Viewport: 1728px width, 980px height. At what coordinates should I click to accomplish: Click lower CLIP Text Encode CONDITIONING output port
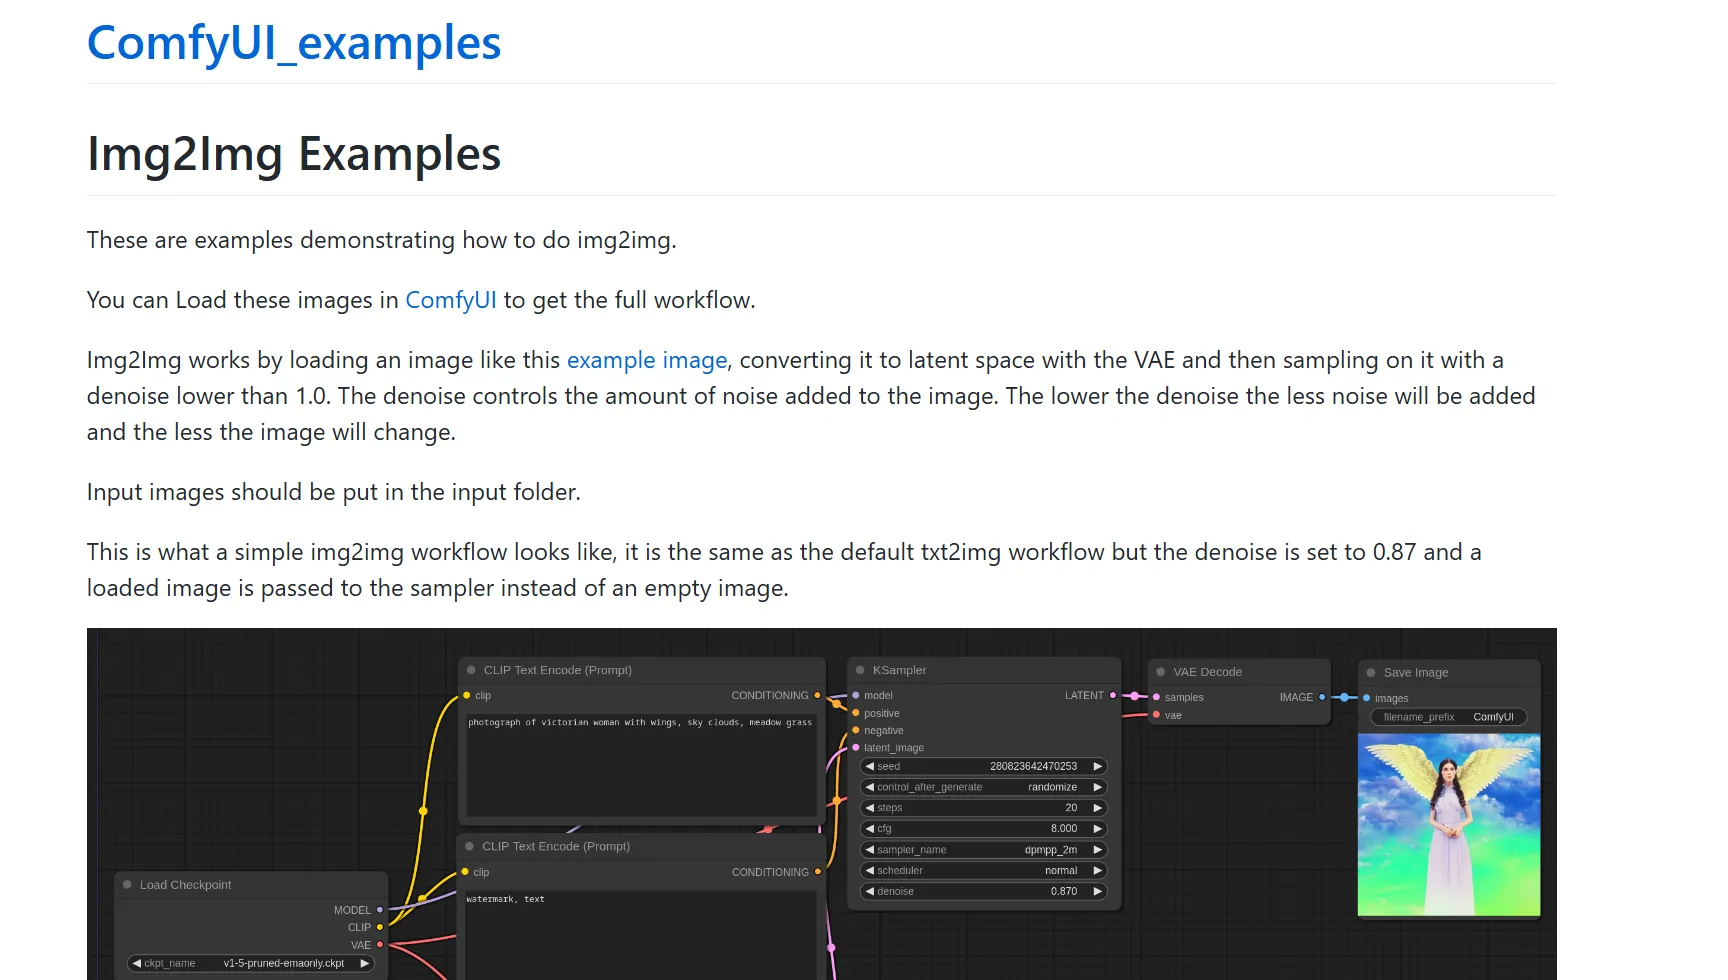pyautogui.click(x=818, y=872)
